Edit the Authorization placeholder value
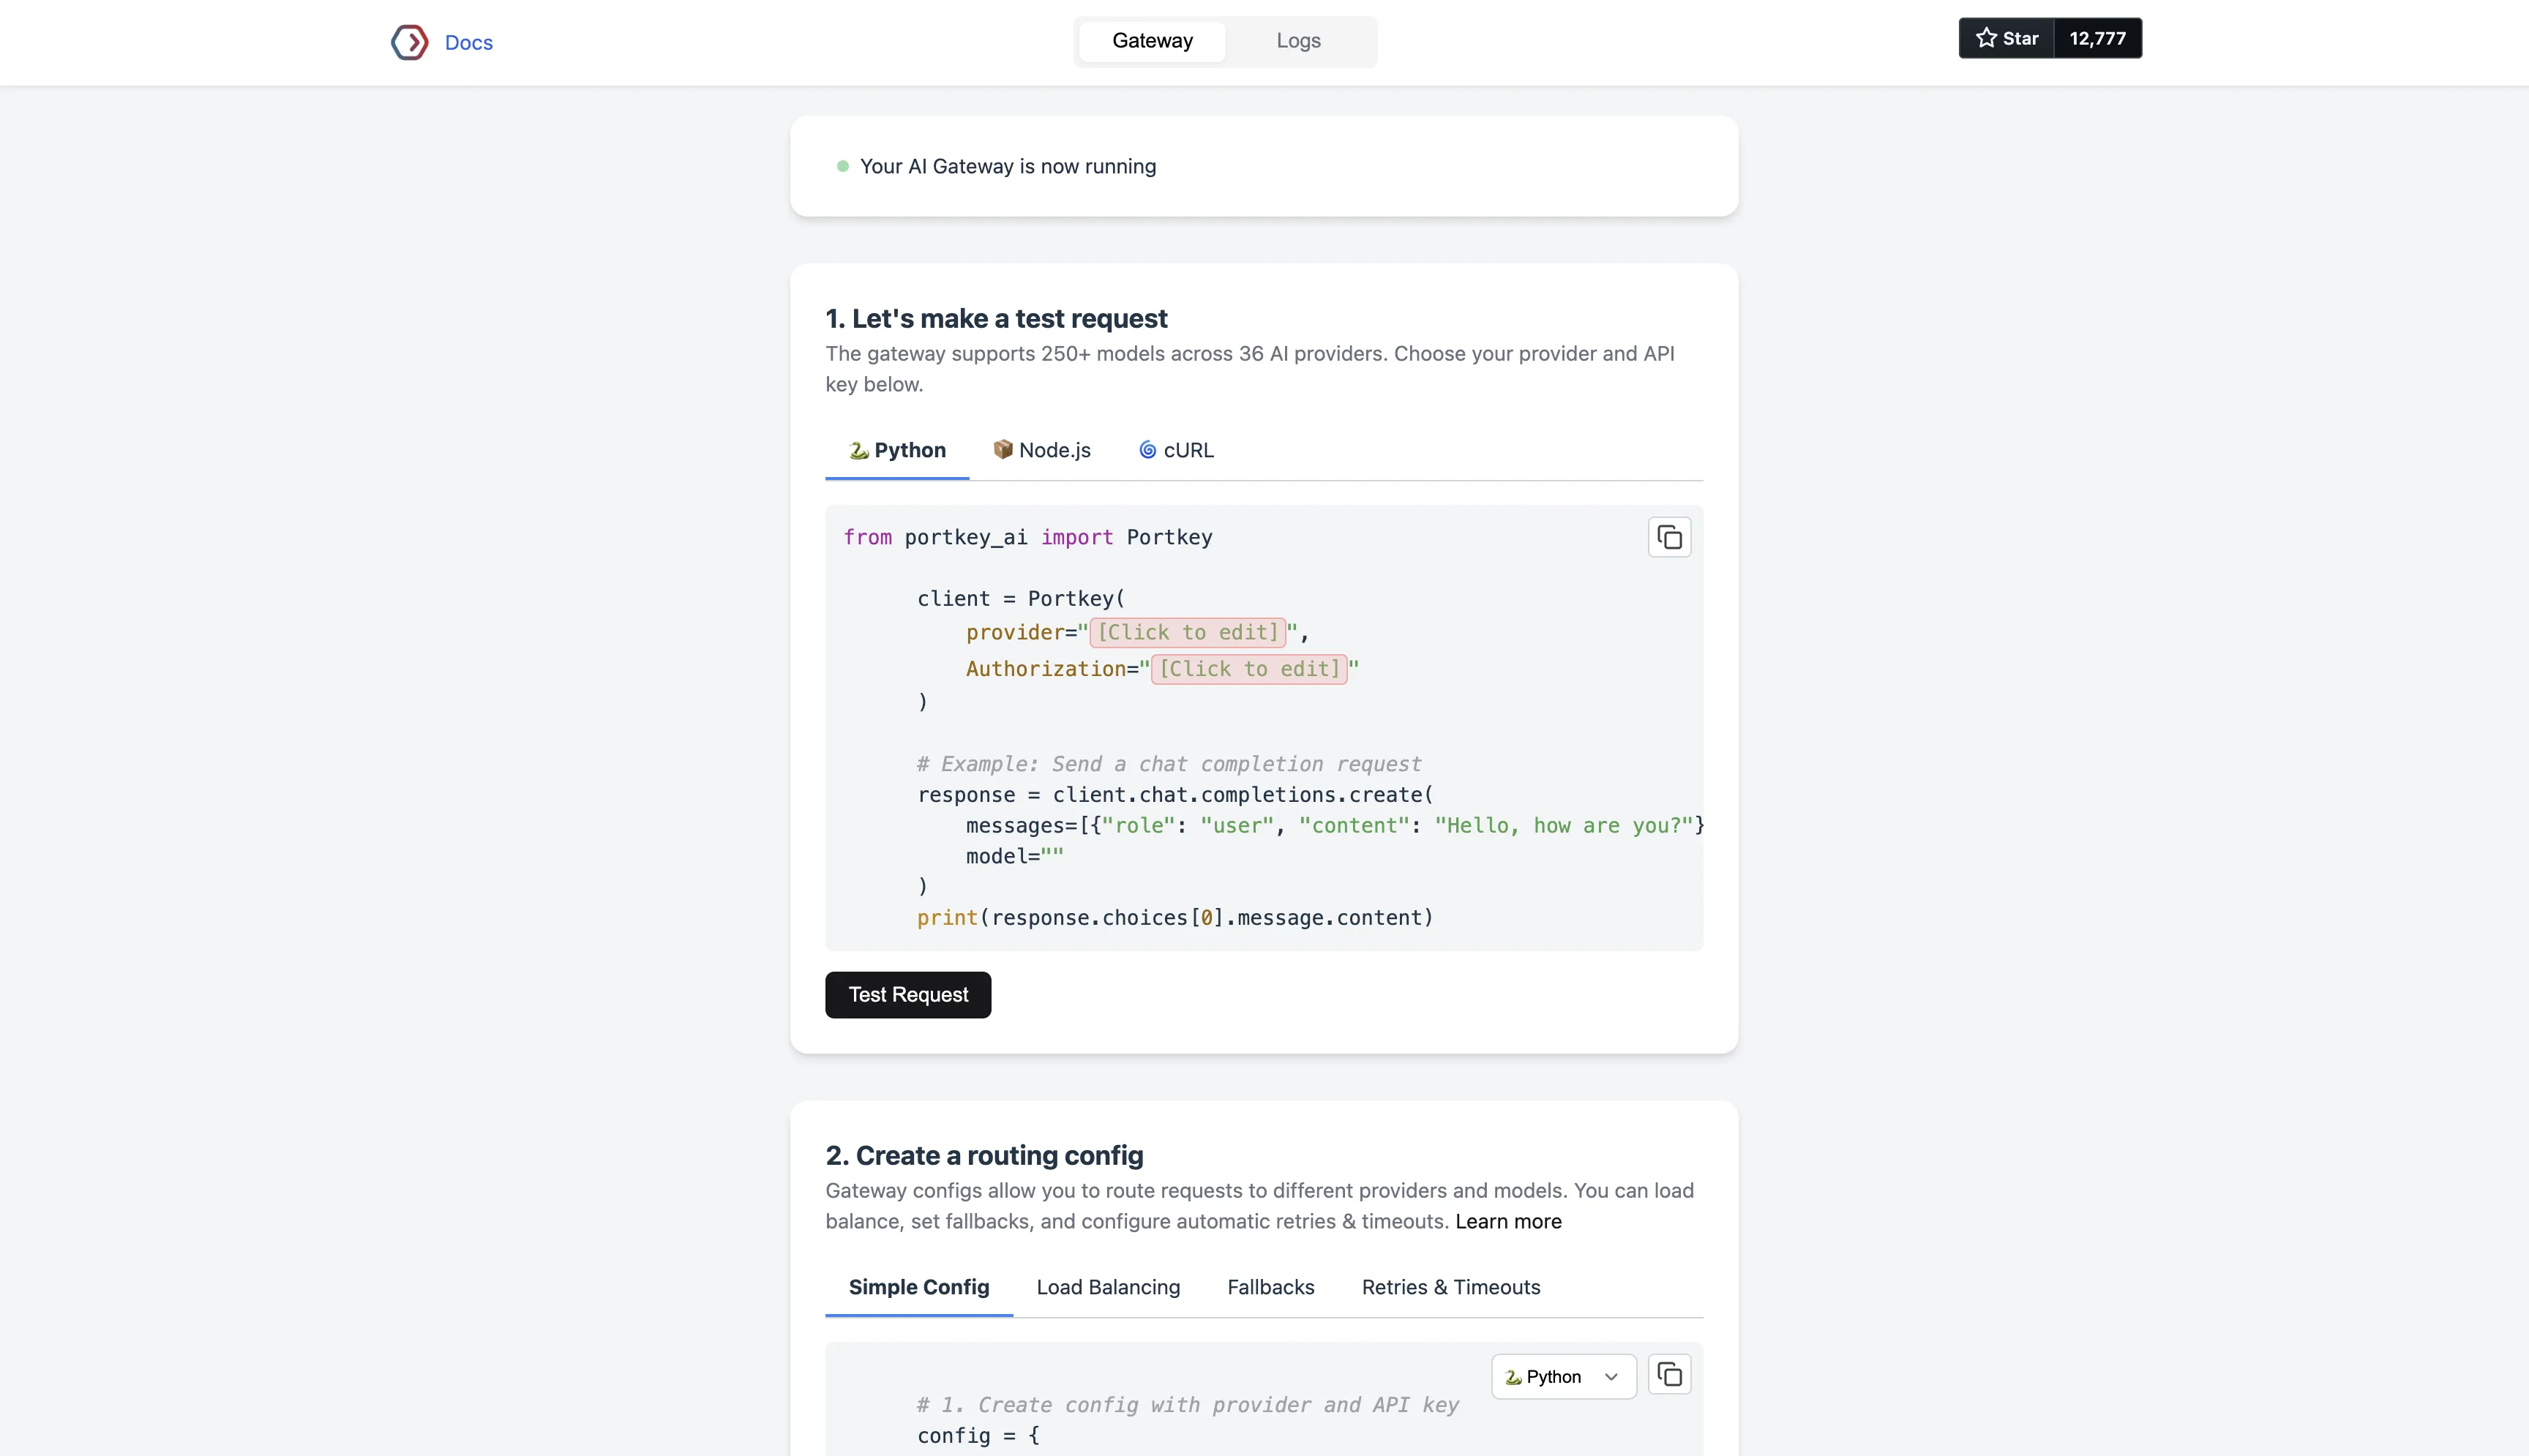The height and width of the screenshot is (1456, 2529). pyautogui.click(x=1249, y=669)
